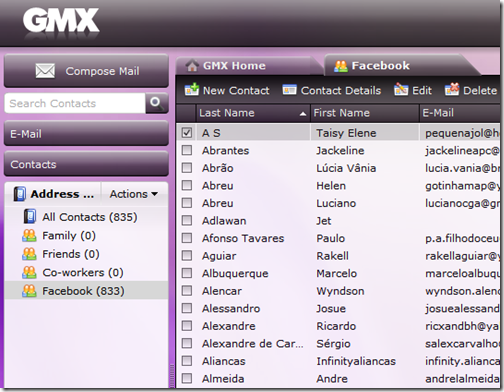
Task: Click the Facebook group icon in sidebar
Action: click(29, 291)
